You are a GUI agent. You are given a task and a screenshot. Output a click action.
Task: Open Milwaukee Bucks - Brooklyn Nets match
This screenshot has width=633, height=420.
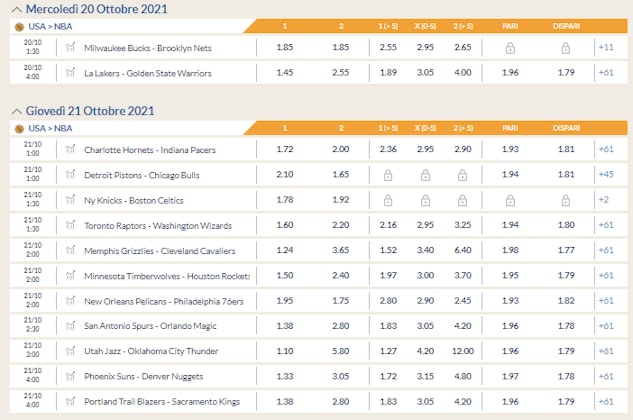[148, 48]
